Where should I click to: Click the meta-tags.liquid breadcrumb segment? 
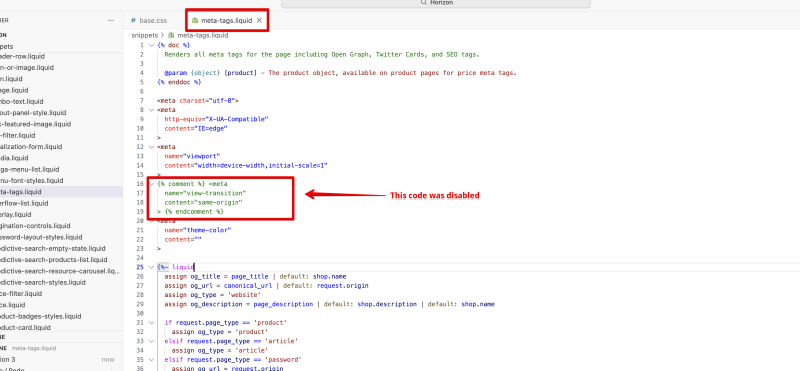click(203, 35)
